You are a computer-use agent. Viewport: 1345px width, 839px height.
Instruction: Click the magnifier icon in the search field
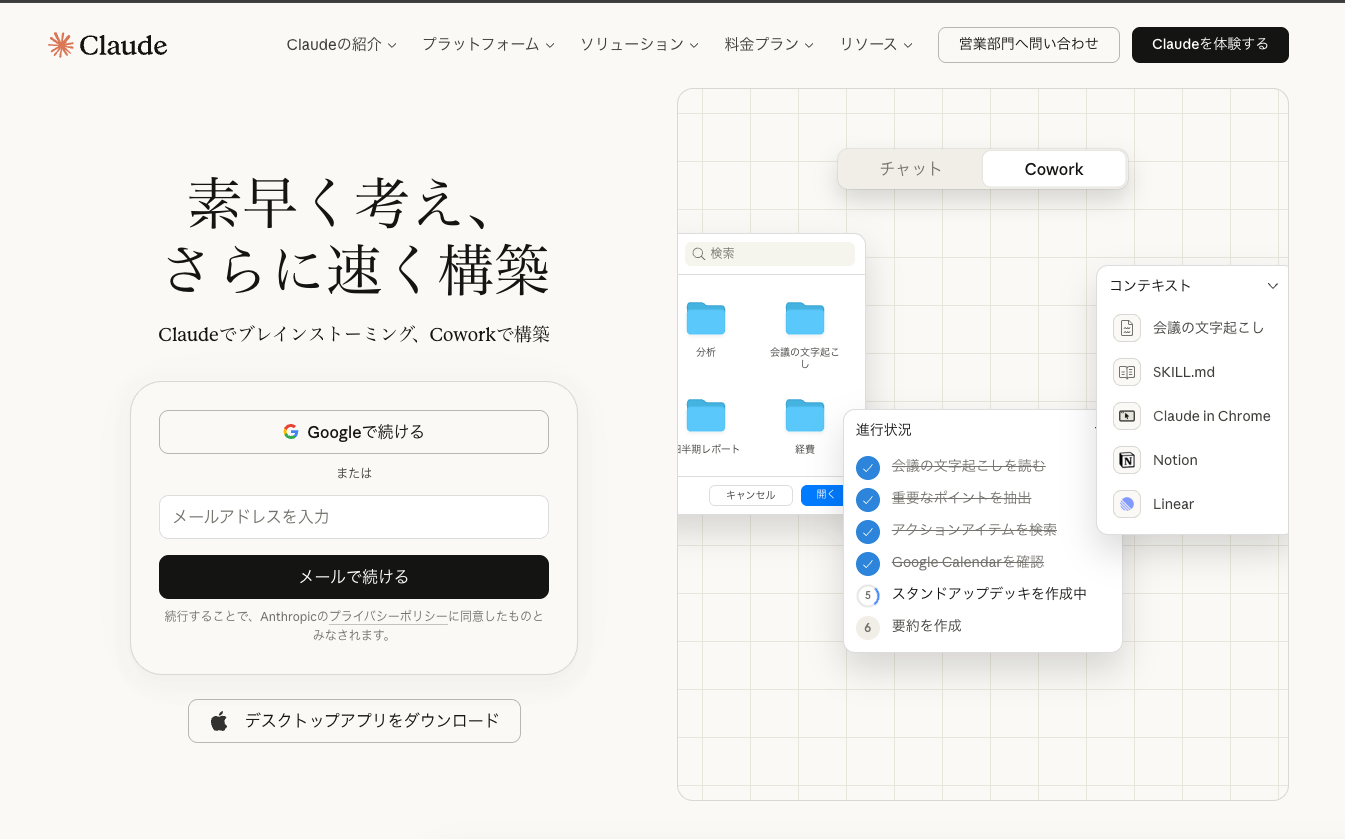[698, 254]
